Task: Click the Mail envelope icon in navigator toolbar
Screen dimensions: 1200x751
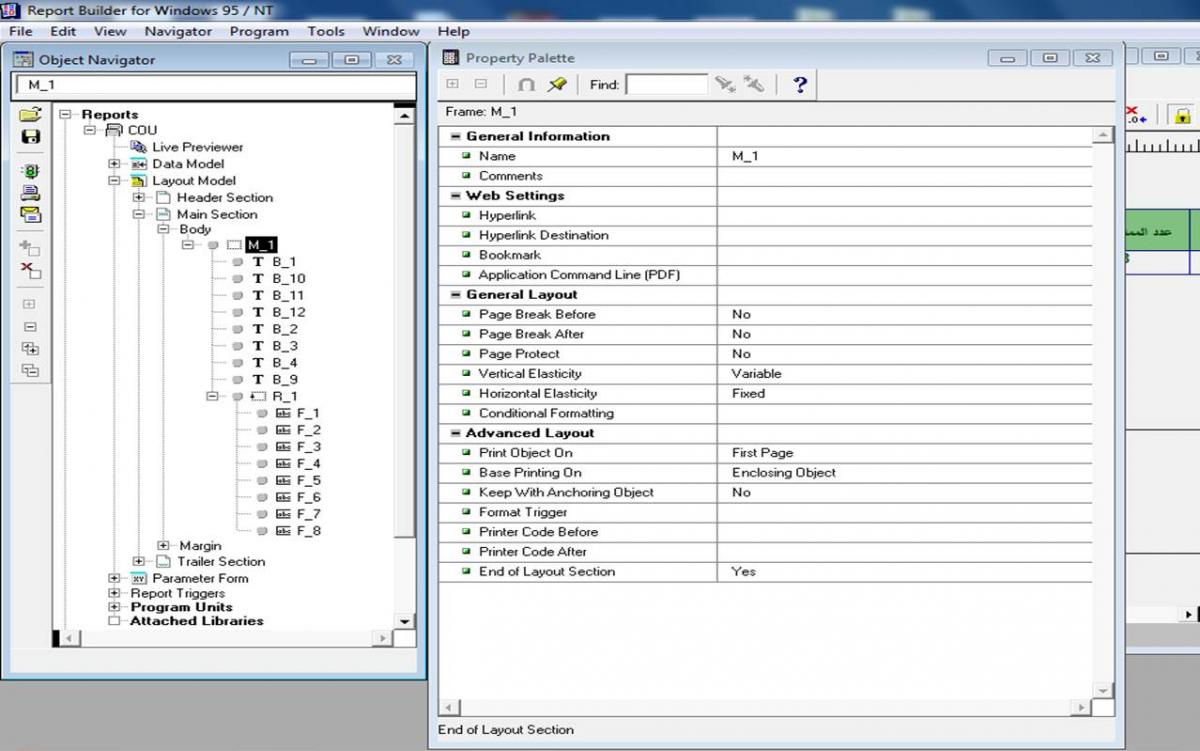Action: (30, 214)
